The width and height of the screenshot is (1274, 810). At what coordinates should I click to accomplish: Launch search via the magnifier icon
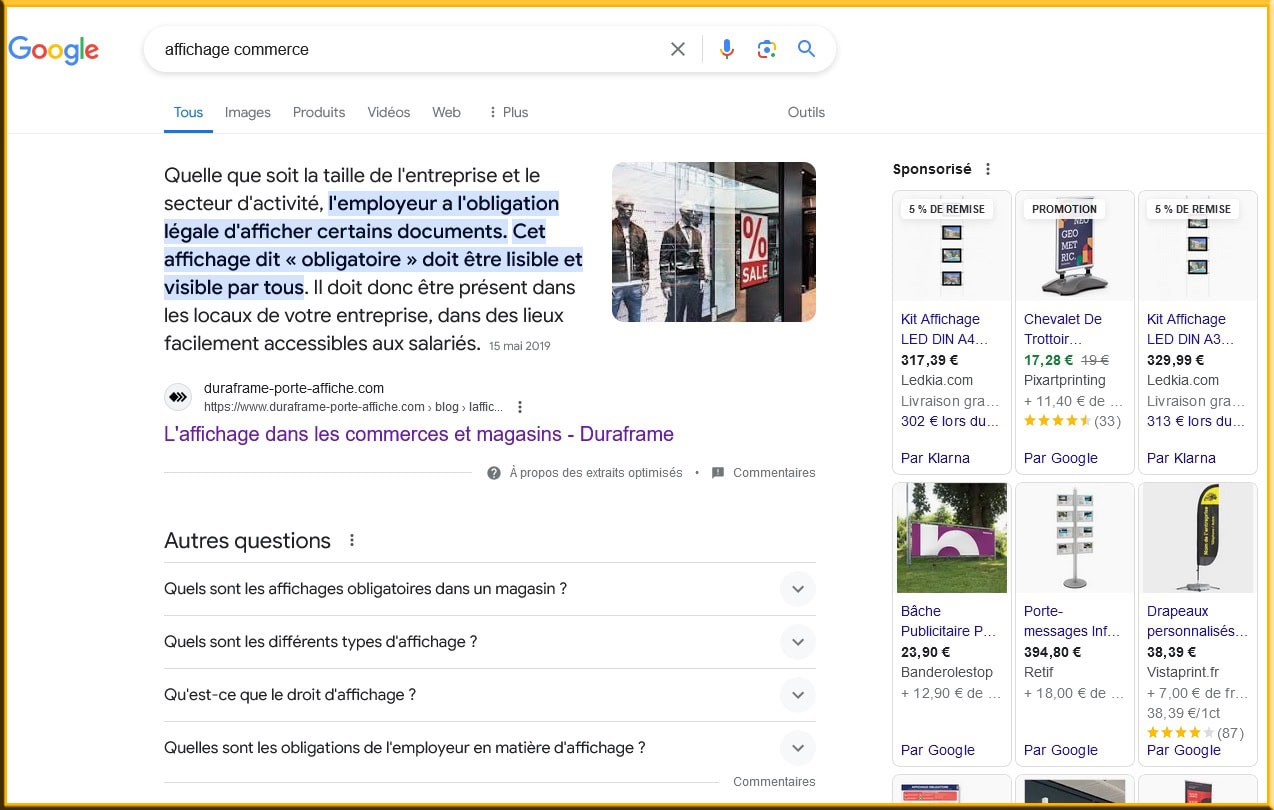(806, 48)
